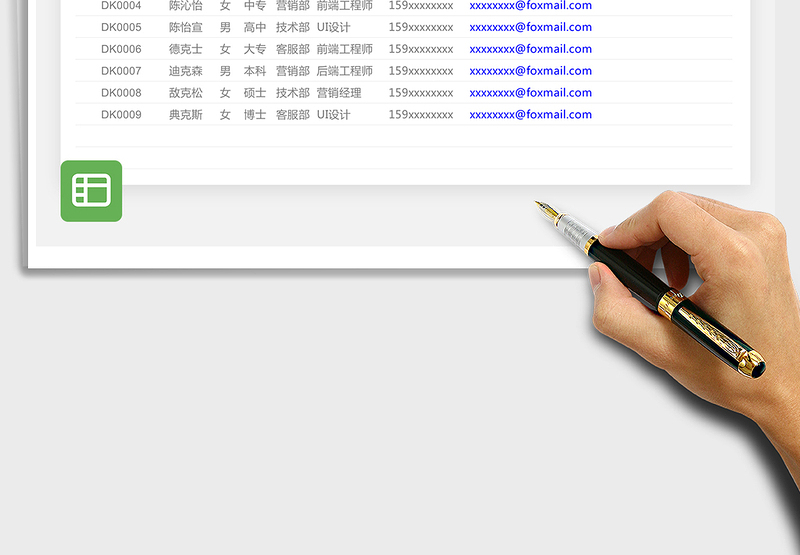Image resolution: width=800 pixels, height=555 pixels.
Task: Select 客服部 department in row DK0009
Action: [x=293, y=115]
